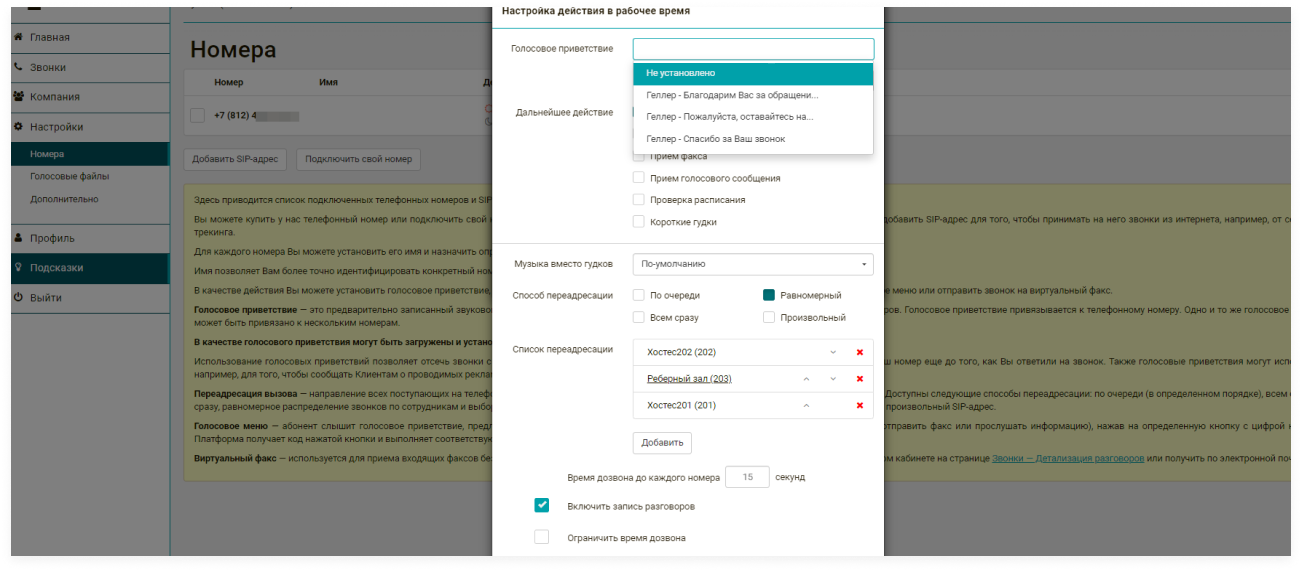Click the power icon beside Выйти
This screenshot has width=1302, height=571.
tap(18, 297)
